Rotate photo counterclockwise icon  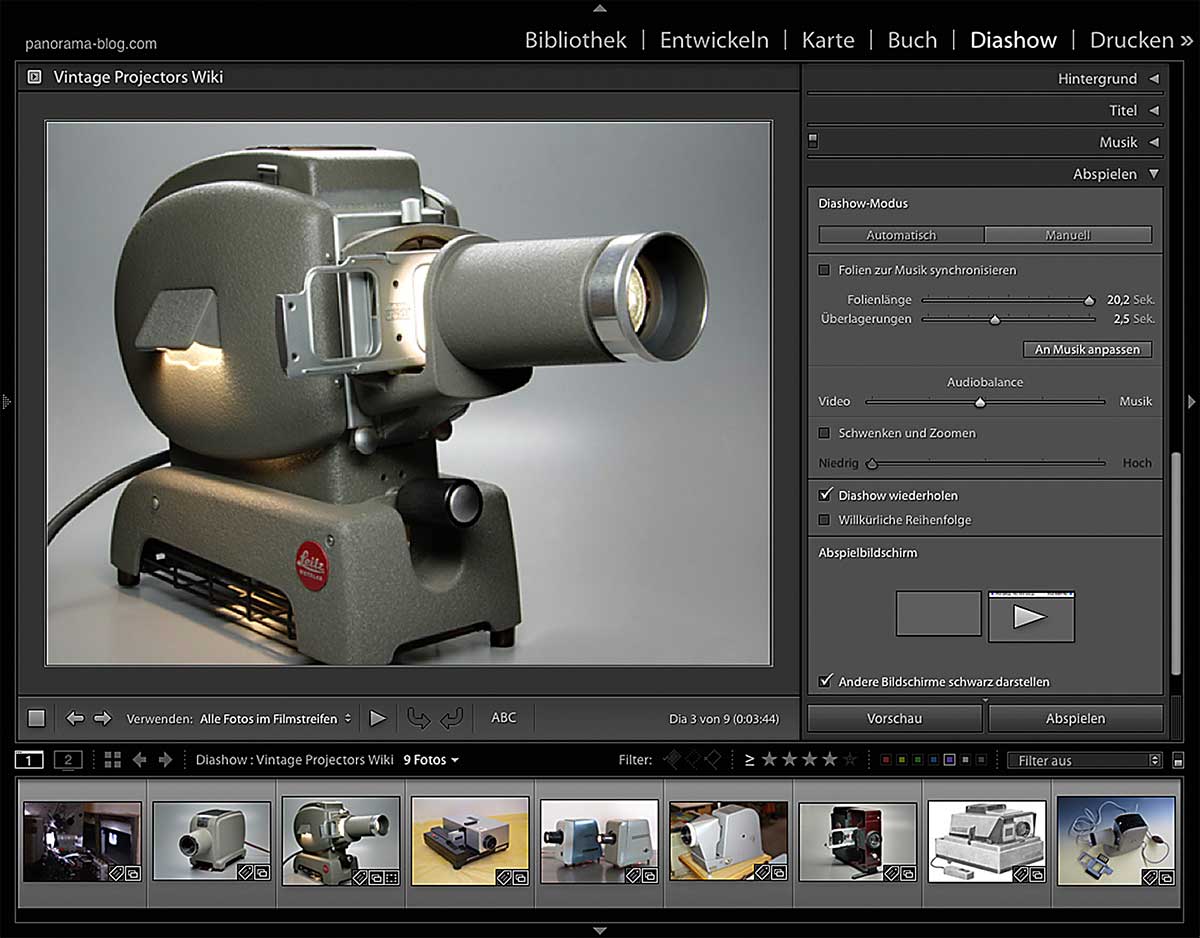(417, 718)
